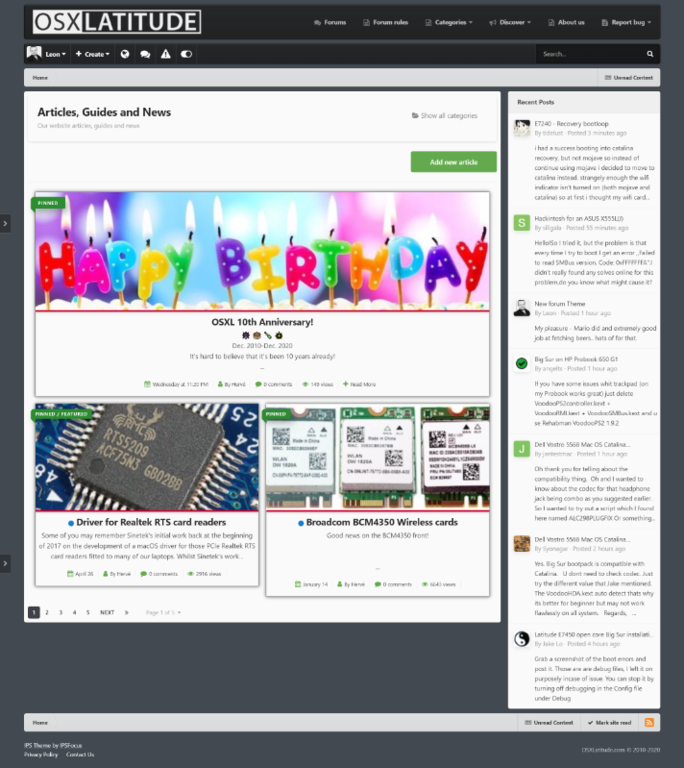Viewport: 684px width, 768px height.
Task: Go to Forum rules in the navigation
Action: [x=385, y=22]
